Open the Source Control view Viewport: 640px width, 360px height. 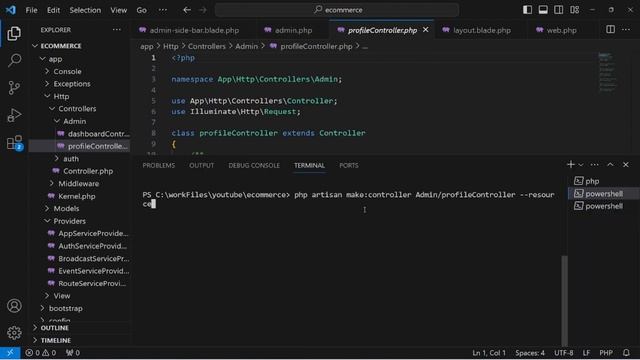coord(14,88)
